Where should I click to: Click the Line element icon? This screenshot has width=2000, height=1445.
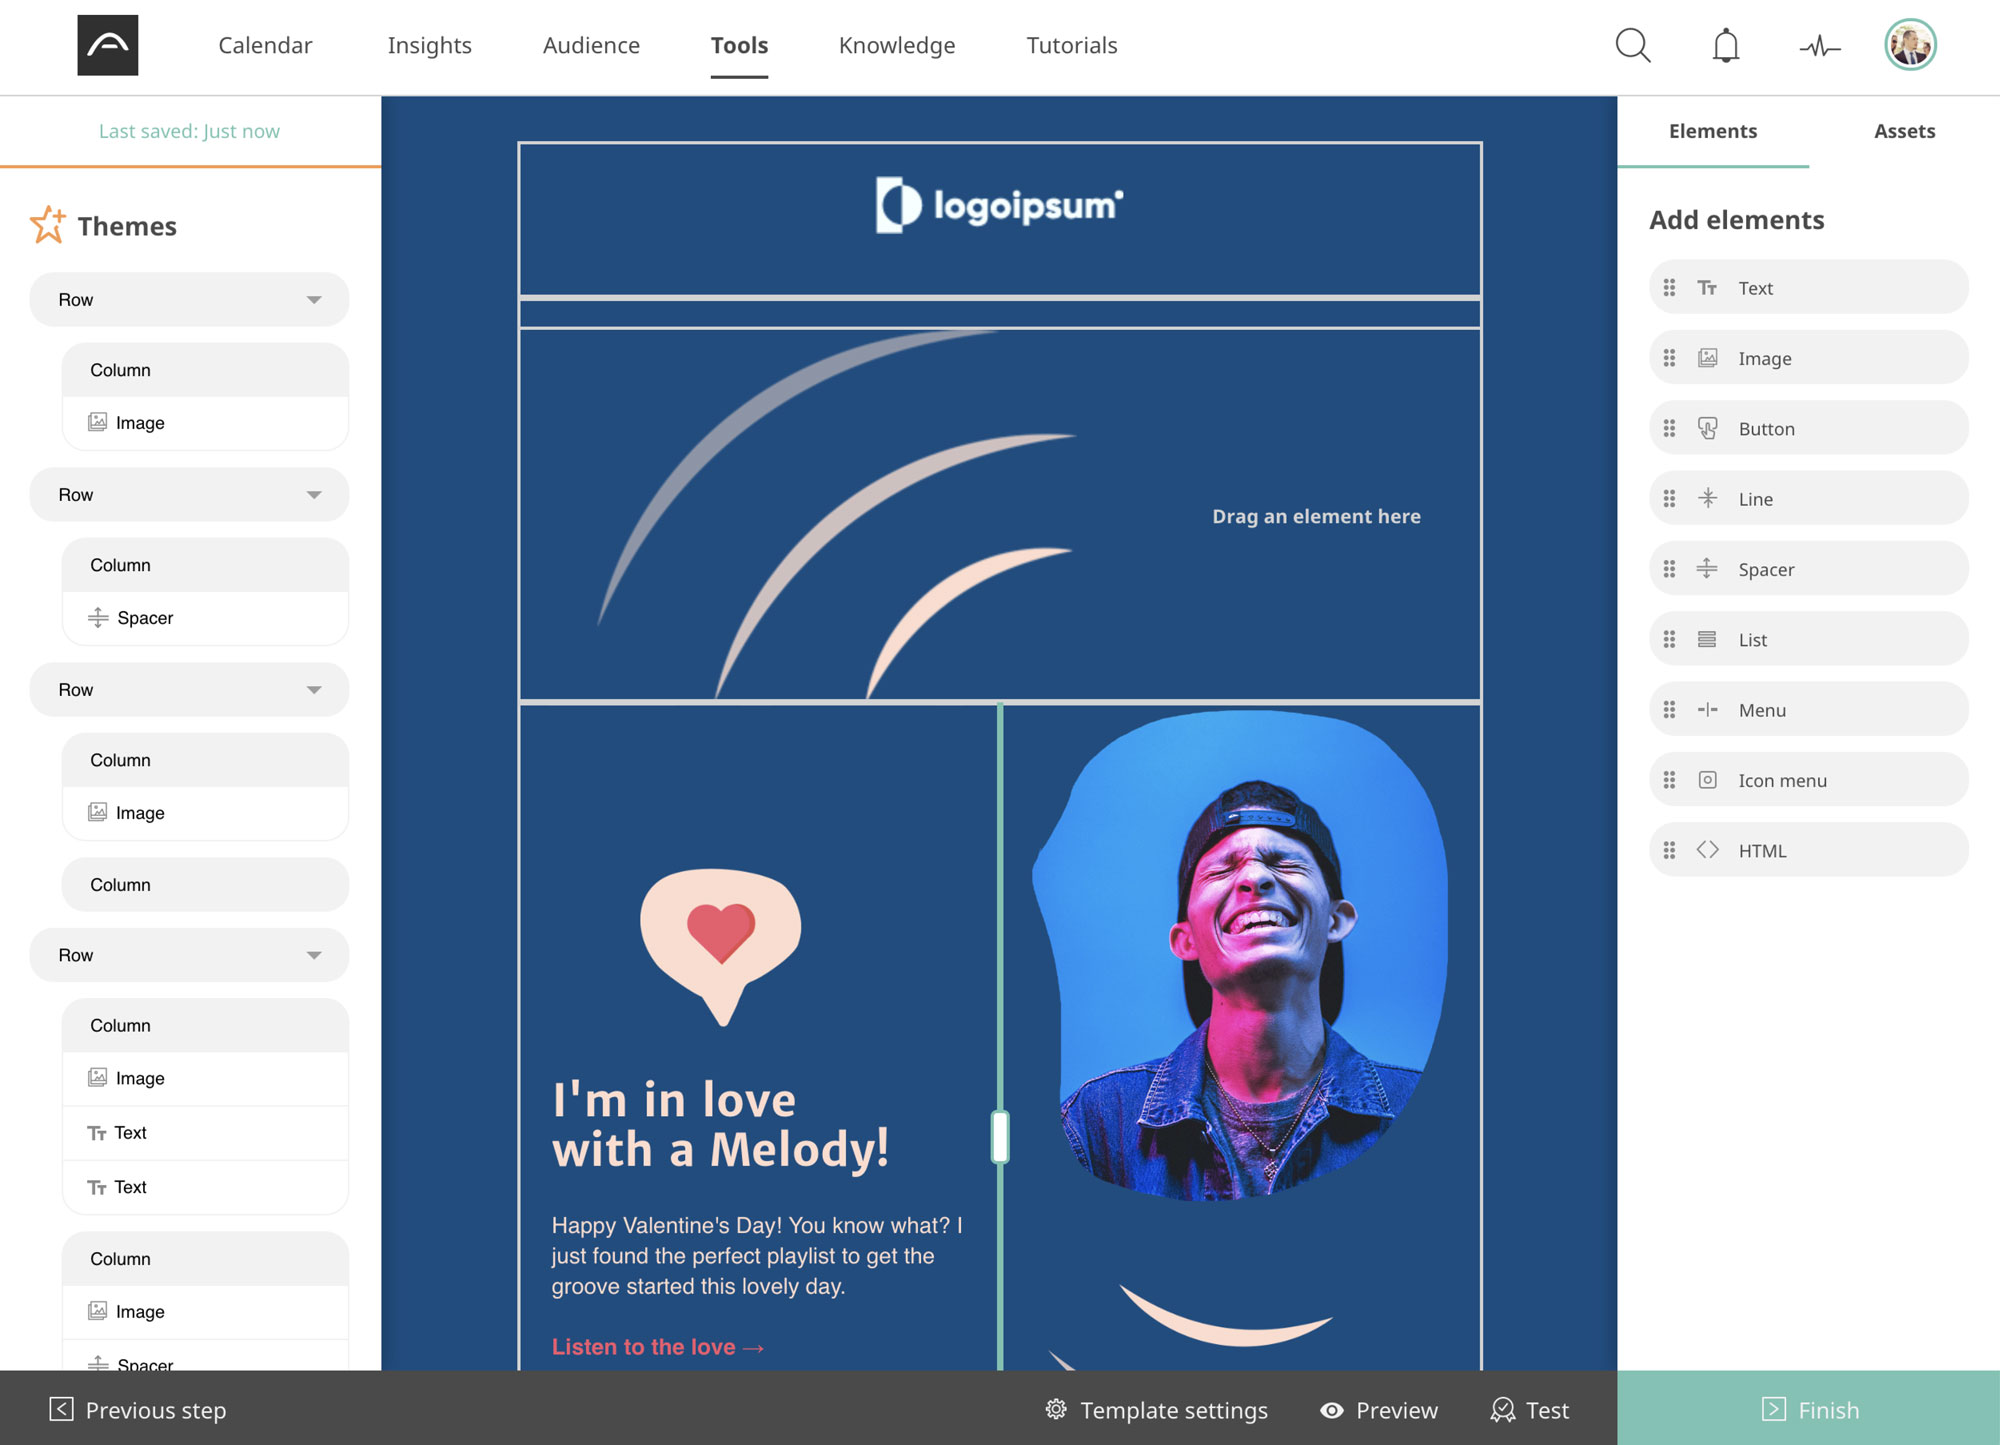pos(1708,498)
